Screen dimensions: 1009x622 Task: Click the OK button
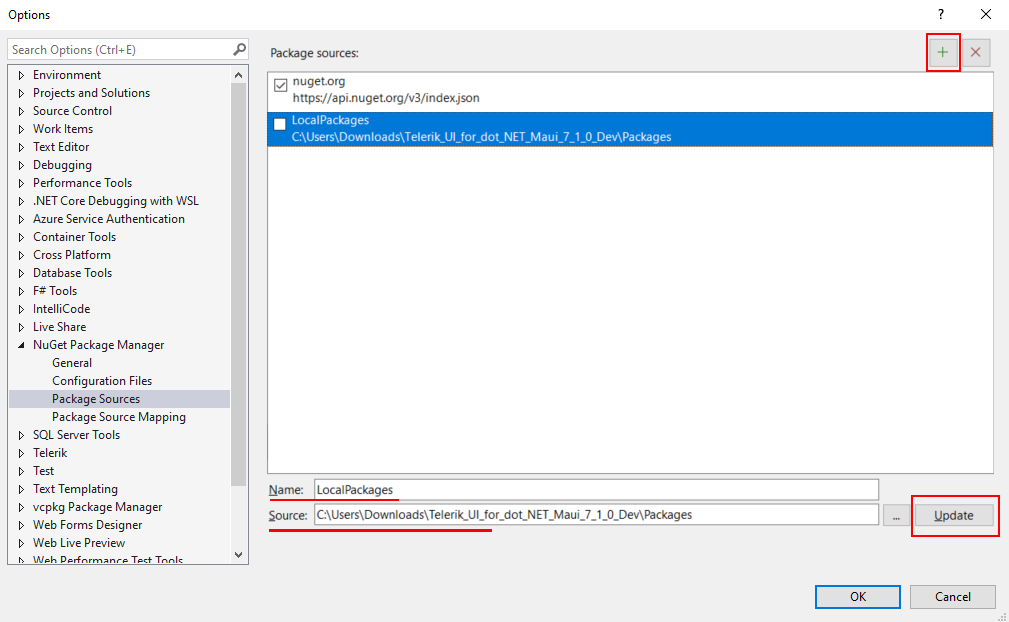click(x=857, y=596)
